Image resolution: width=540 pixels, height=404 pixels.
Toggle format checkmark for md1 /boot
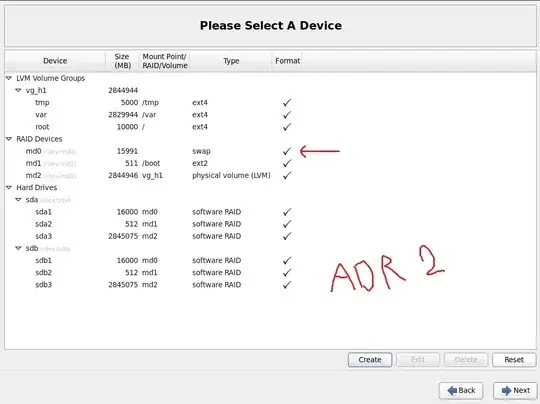(287, 163)
